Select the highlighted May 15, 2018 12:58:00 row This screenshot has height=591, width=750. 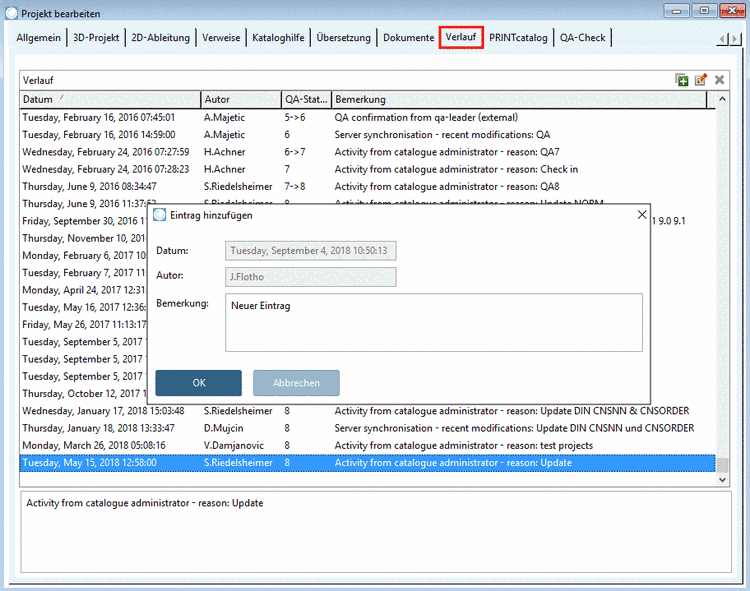tap(367, 462)
